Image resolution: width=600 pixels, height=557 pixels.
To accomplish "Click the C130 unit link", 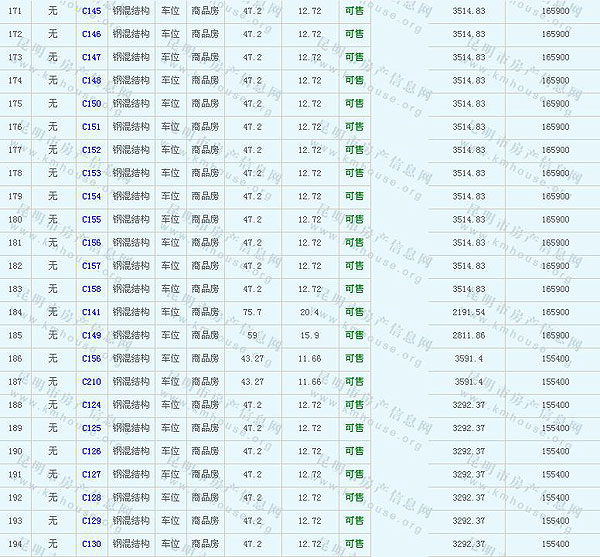I will (91, 543).
